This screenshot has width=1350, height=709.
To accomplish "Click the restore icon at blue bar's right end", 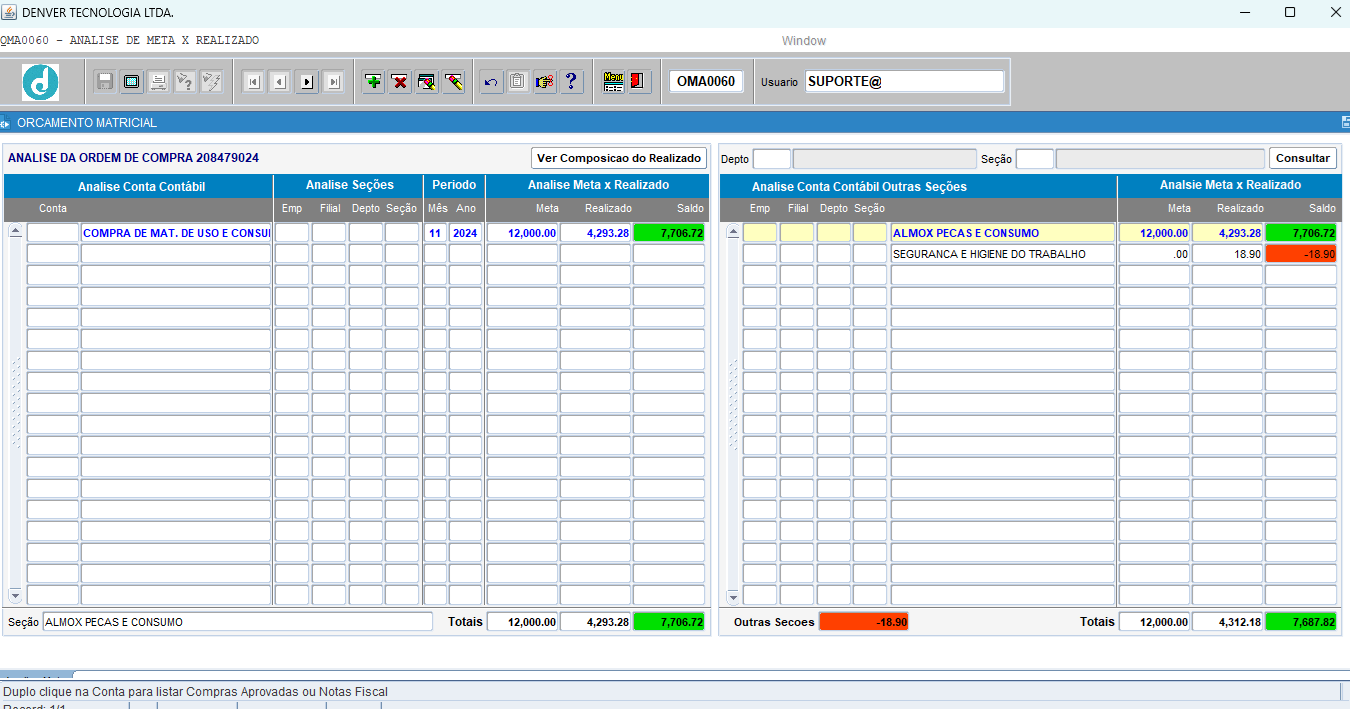I will tap(1345, 122).
